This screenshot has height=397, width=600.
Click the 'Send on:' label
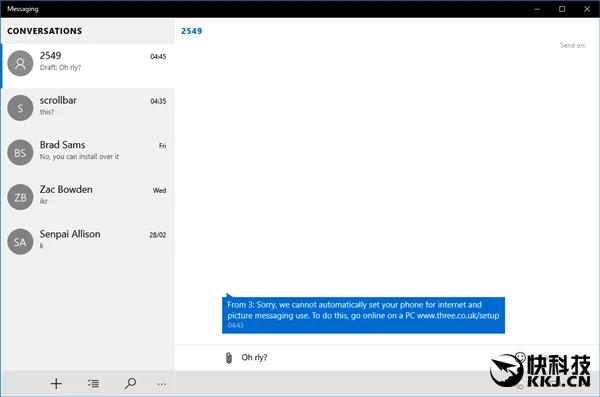click(x=573, y=45)
